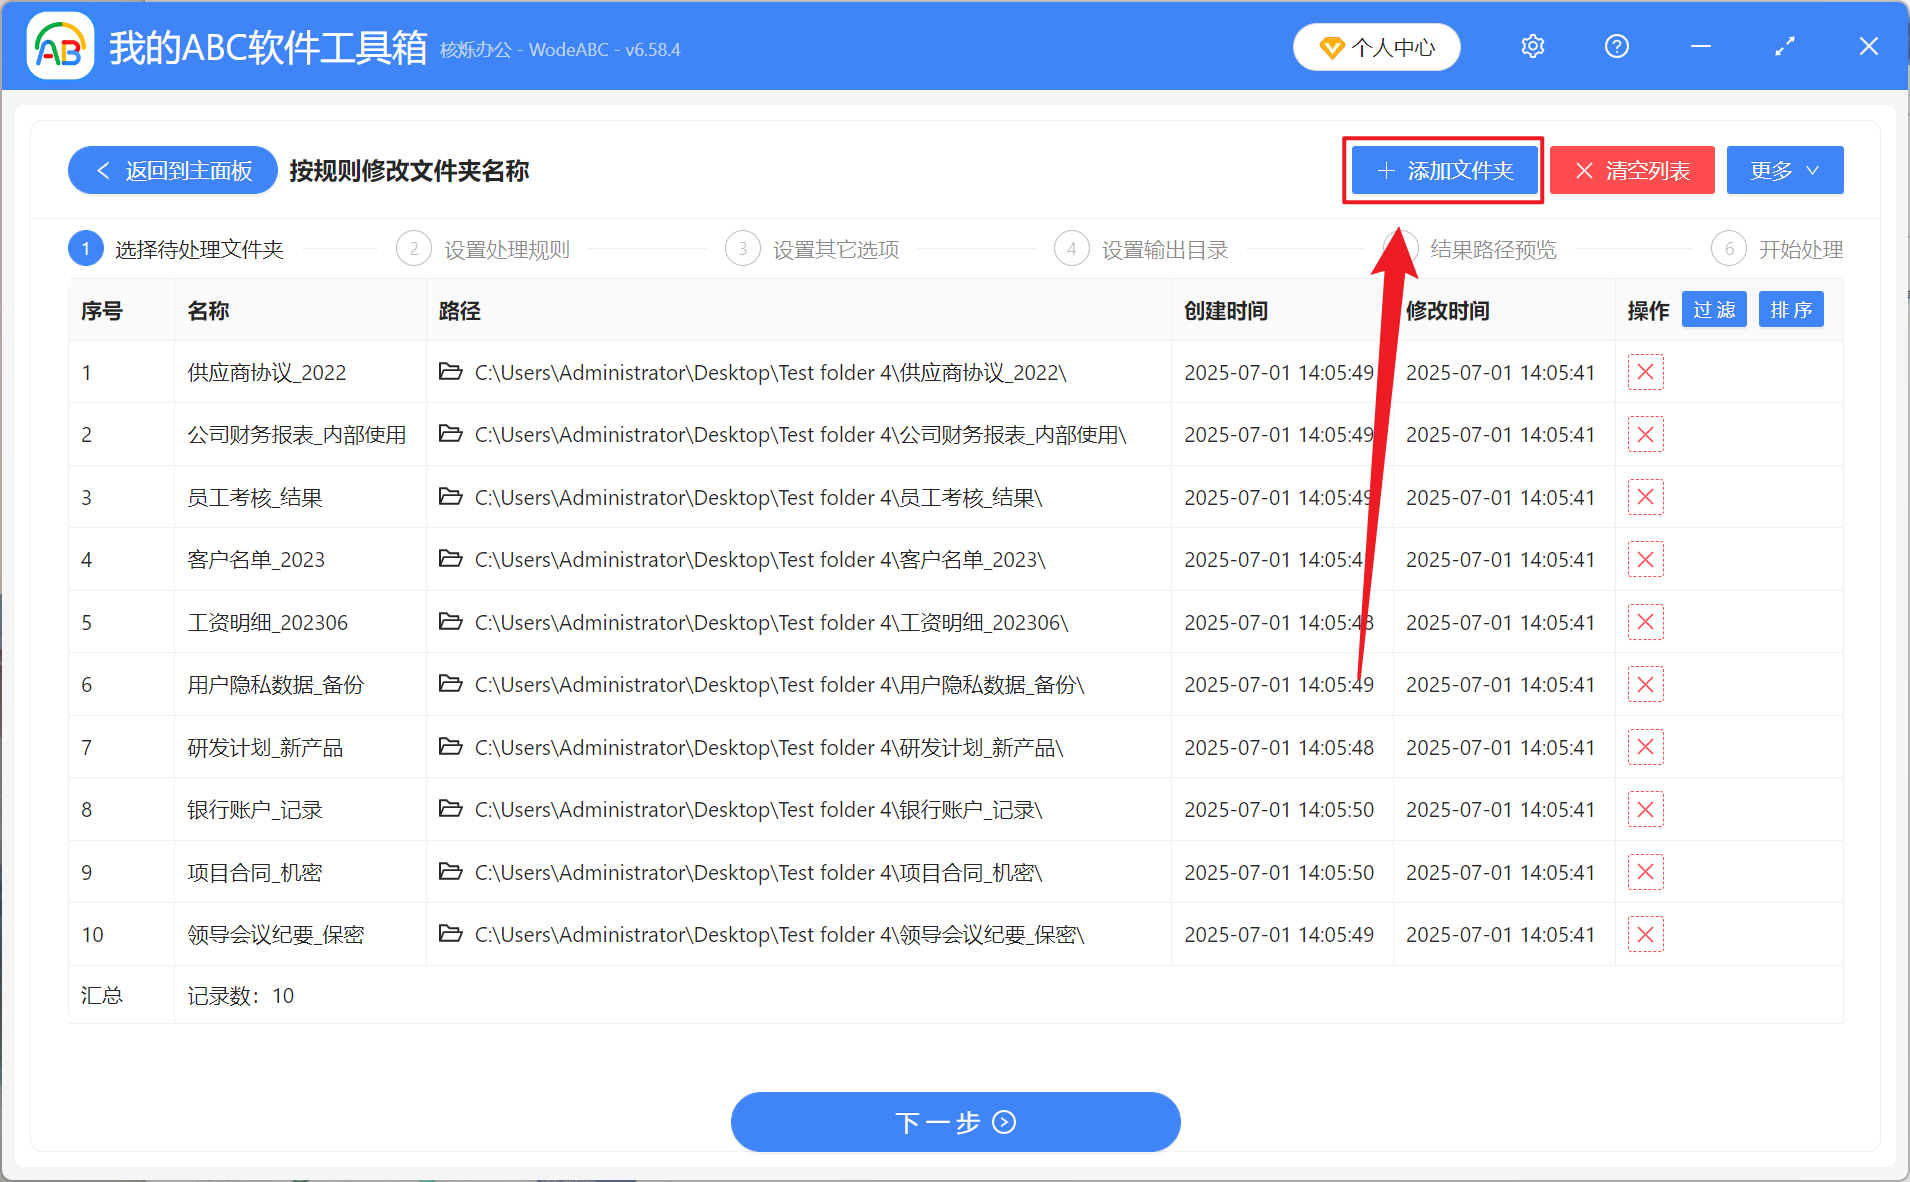Viewport: 1910px width, 1182px height.
Task: Delete 领导会议纪要_保密 with its X icon
Action: (1645, 934)
